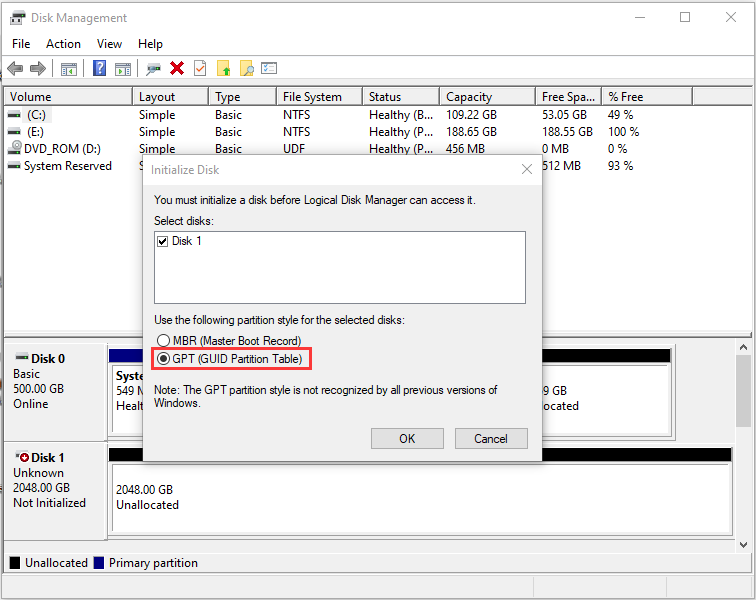Close the Initialize Disk dialog

coord(526,169)
